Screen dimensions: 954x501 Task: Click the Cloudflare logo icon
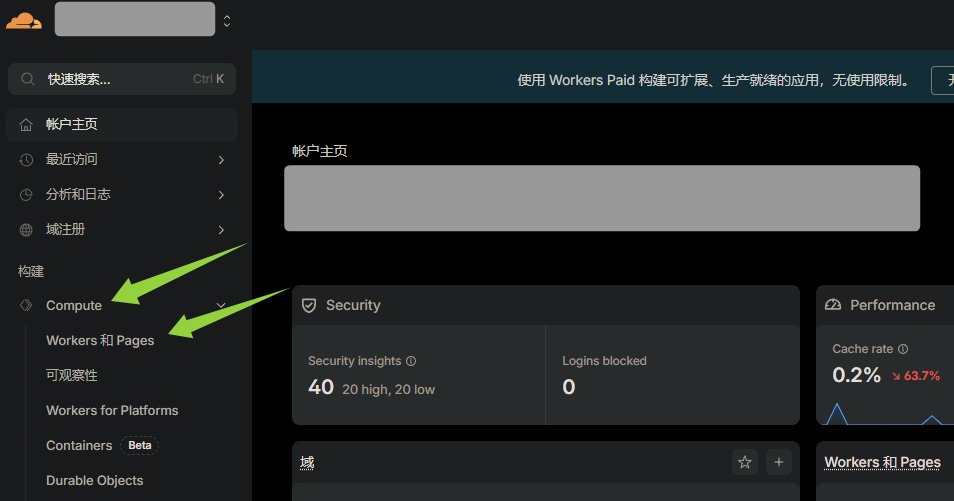point(24,19)
